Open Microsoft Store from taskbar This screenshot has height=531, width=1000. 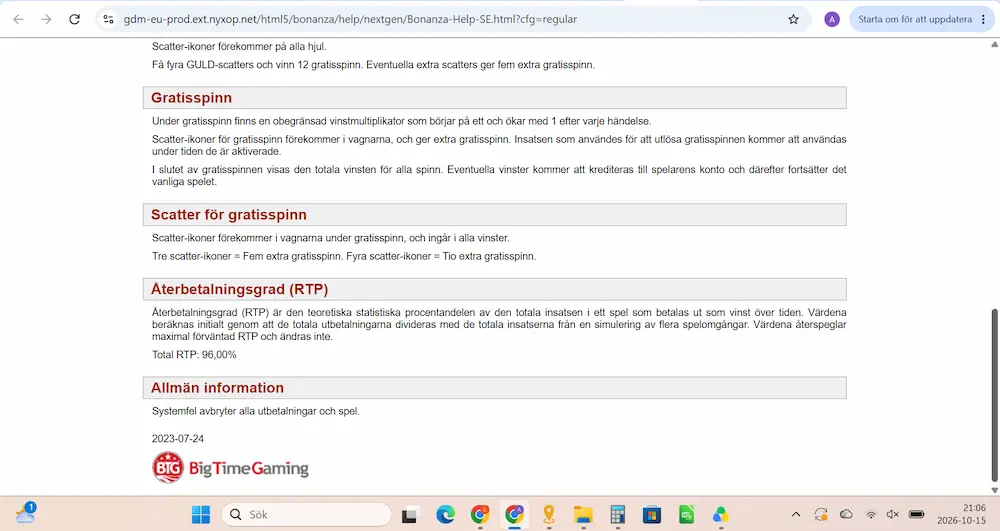tap(652, 514)
